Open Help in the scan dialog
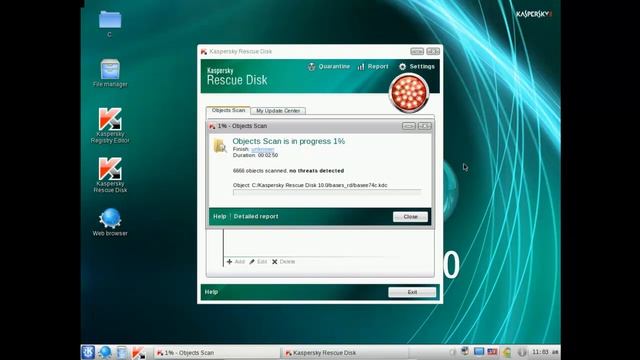The height and width of the screenshot is (360, 640). (x=220, y=216)
